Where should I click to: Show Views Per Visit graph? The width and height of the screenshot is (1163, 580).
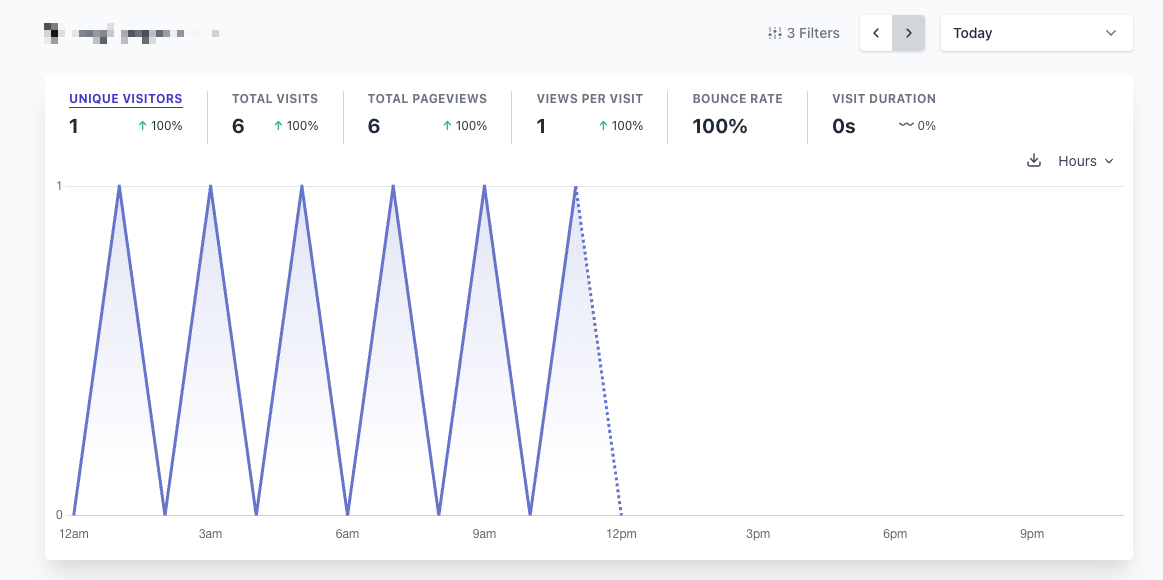pyautogui.click(x=589, y=99)
